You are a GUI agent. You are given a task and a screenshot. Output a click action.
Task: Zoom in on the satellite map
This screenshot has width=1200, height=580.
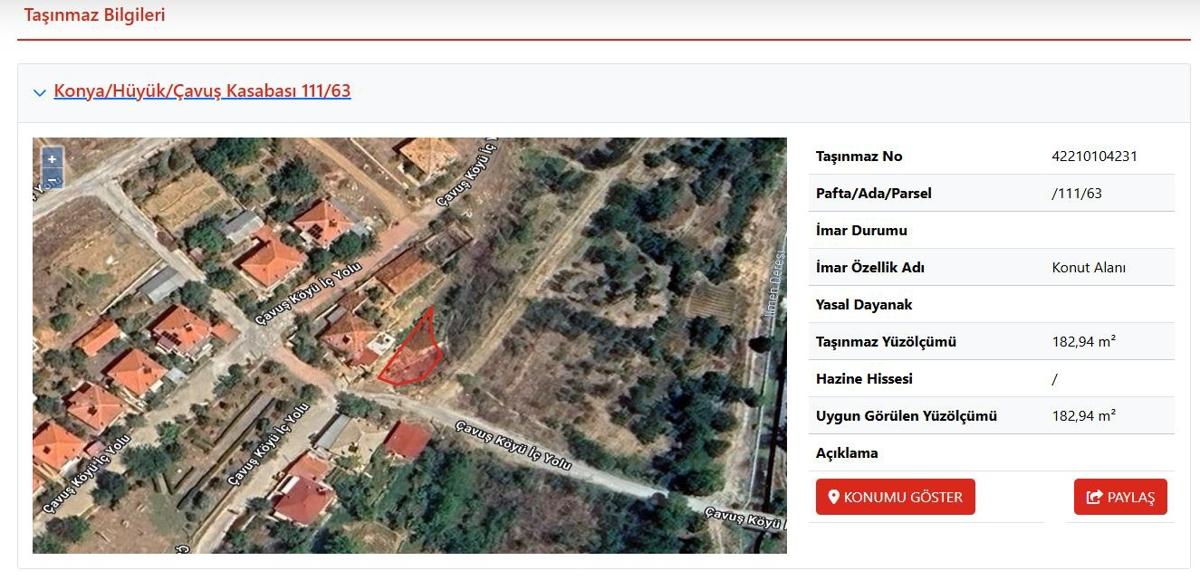point(52,159)
